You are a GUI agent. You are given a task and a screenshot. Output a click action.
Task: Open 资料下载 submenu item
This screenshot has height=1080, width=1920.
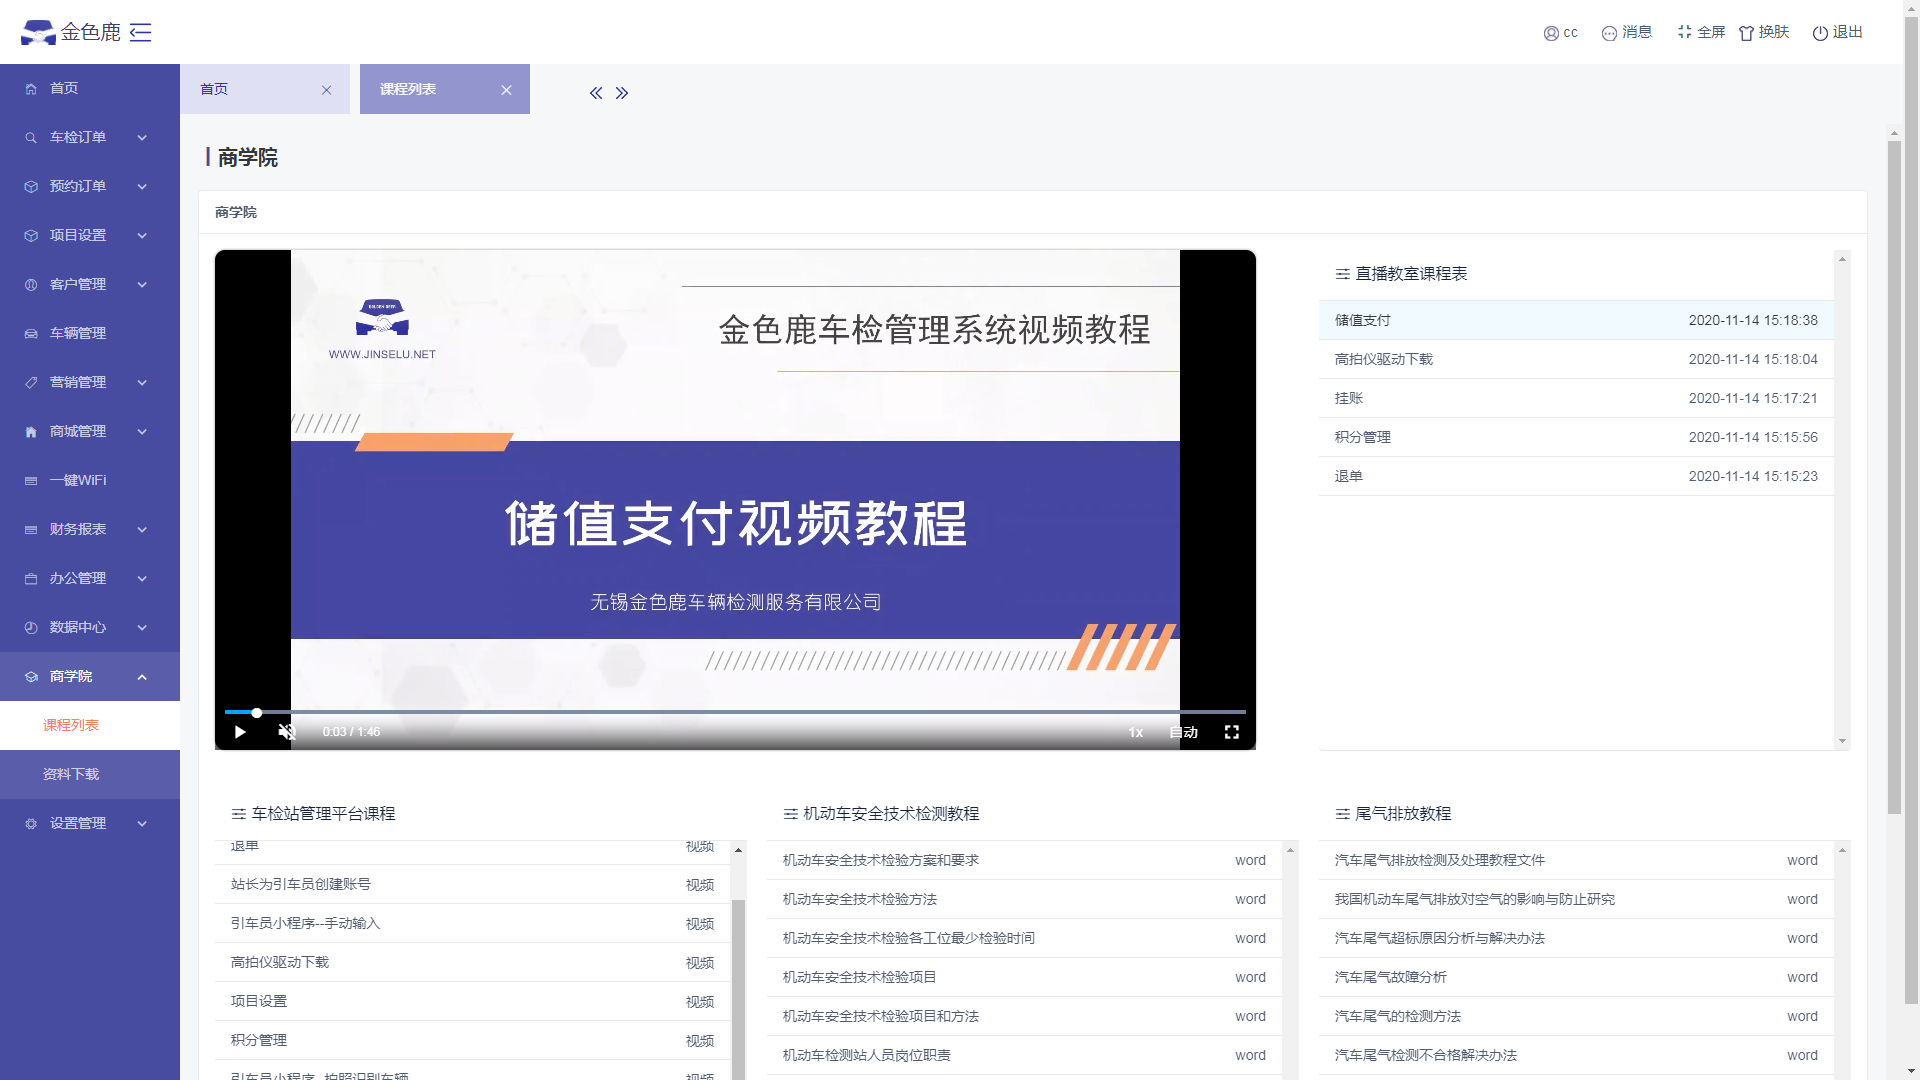point(90,774)
